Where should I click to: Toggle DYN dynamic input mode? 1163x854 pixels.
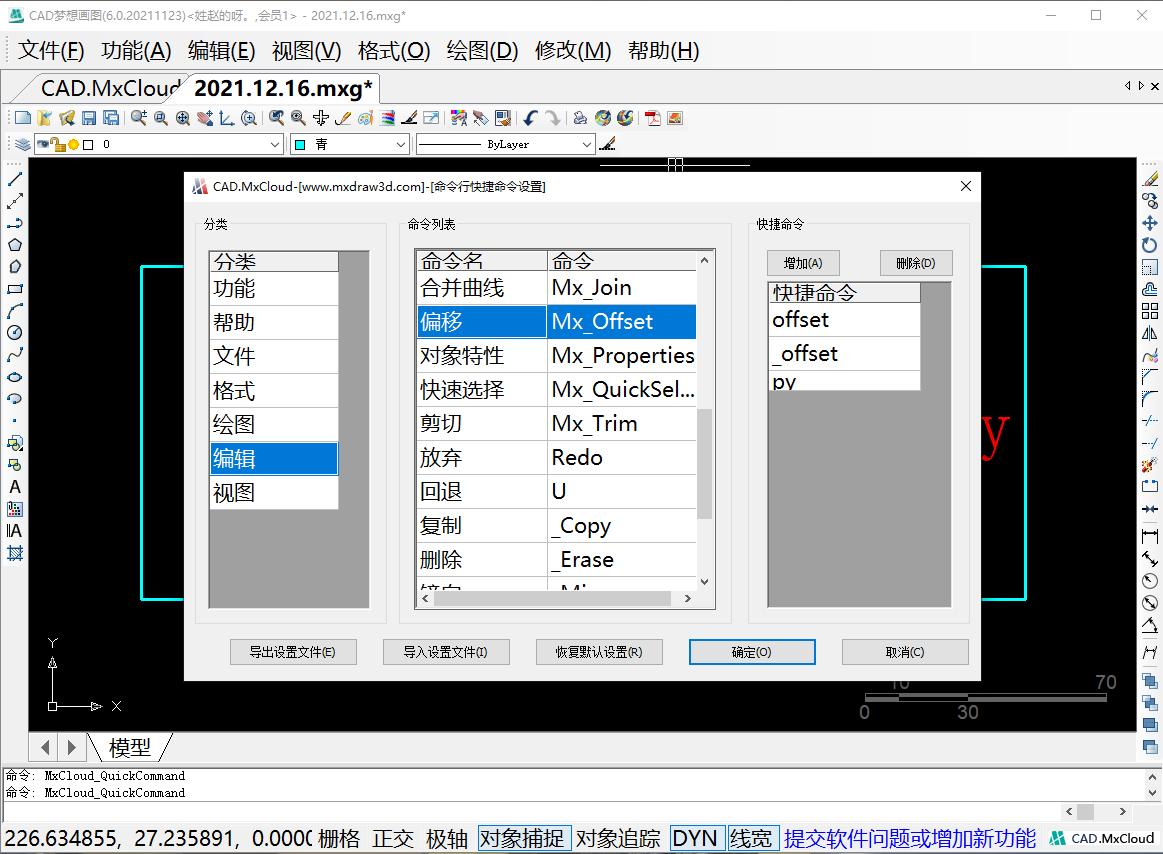tap(695, 838)
